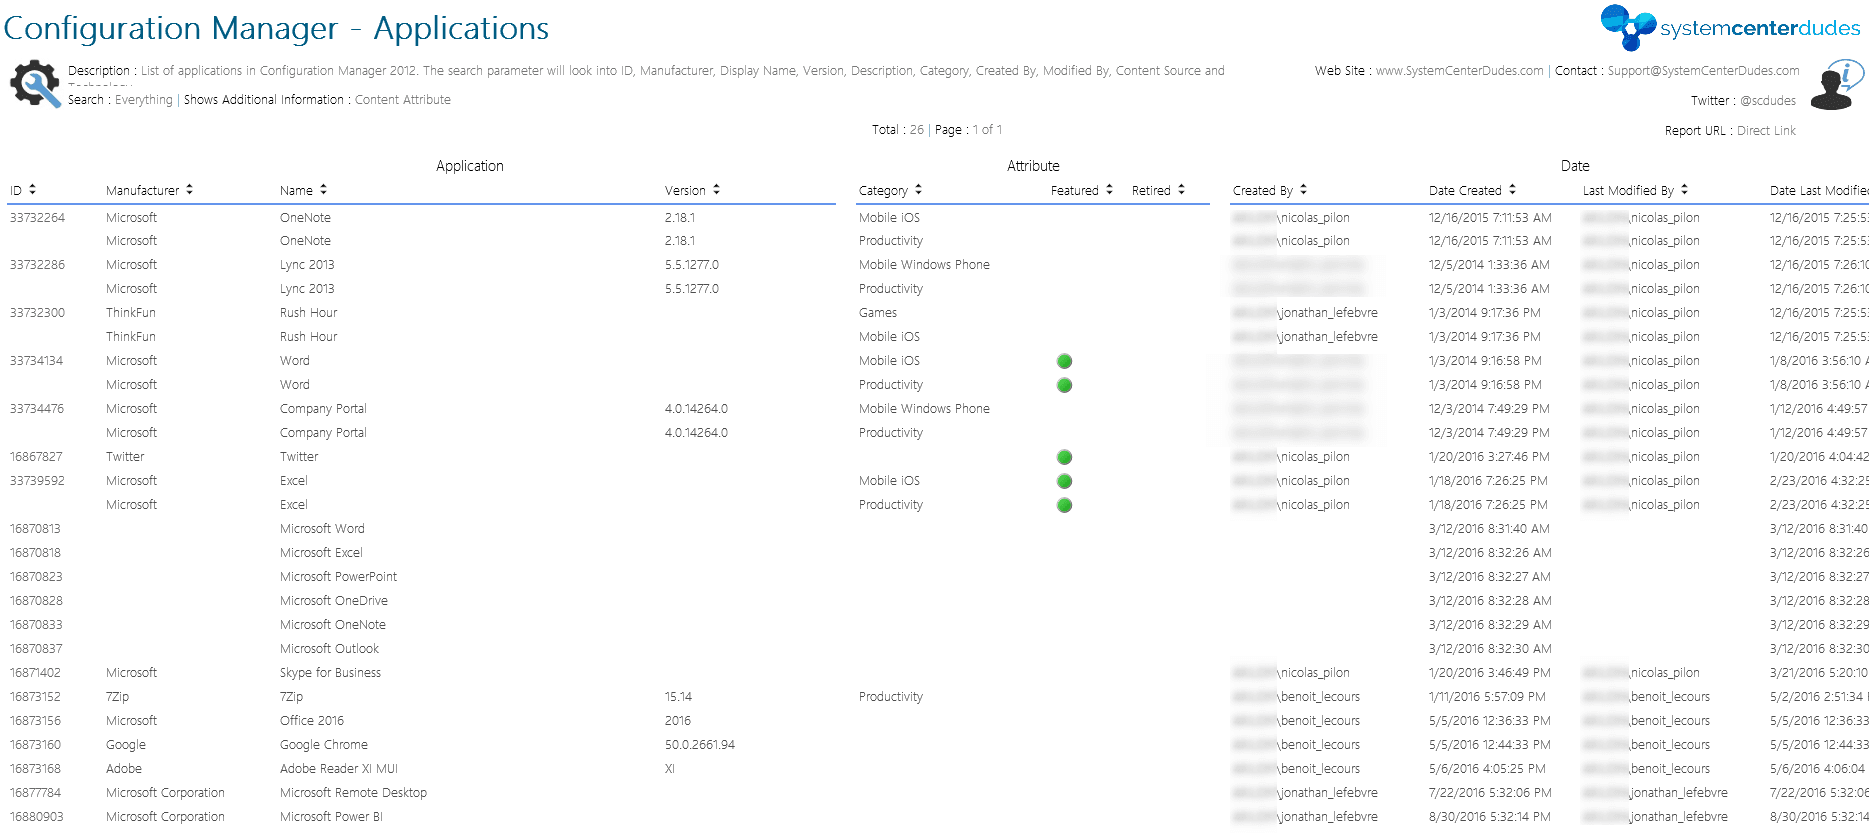Sort by ID column arrows
Screen dimensions: 1869x838
[x=32, y=190]
